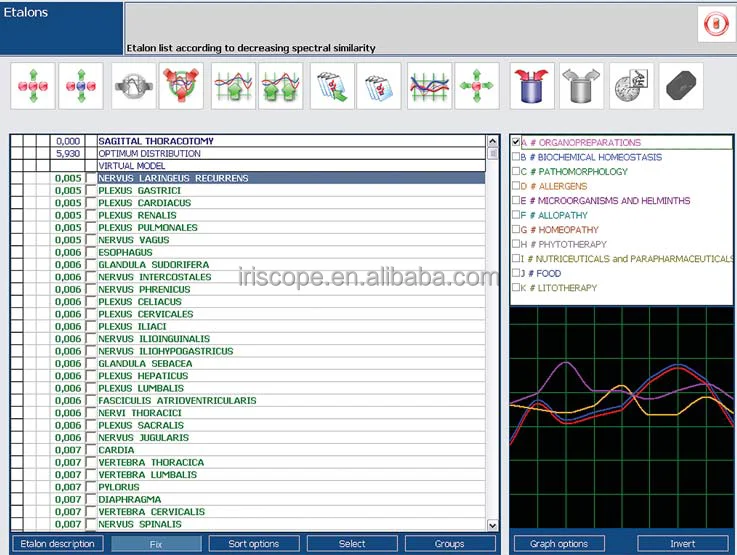
Task: Click the red power exit icon
Action: click(714, 24)
